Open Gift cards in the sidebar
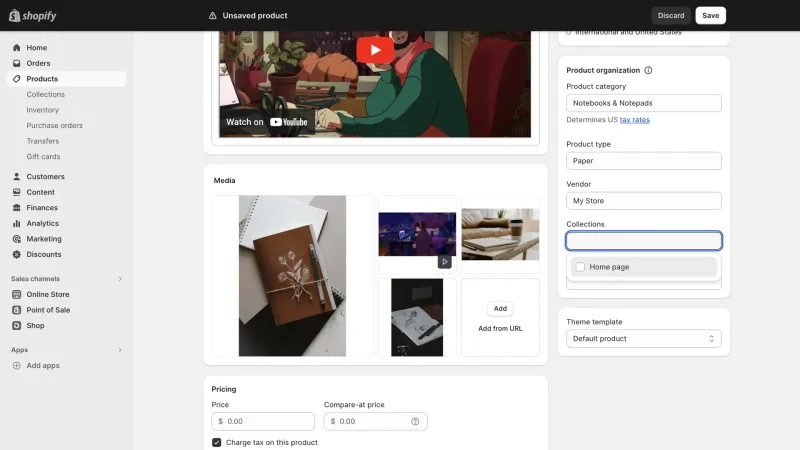This screenshot has width=800, height=450. [43, 157]
